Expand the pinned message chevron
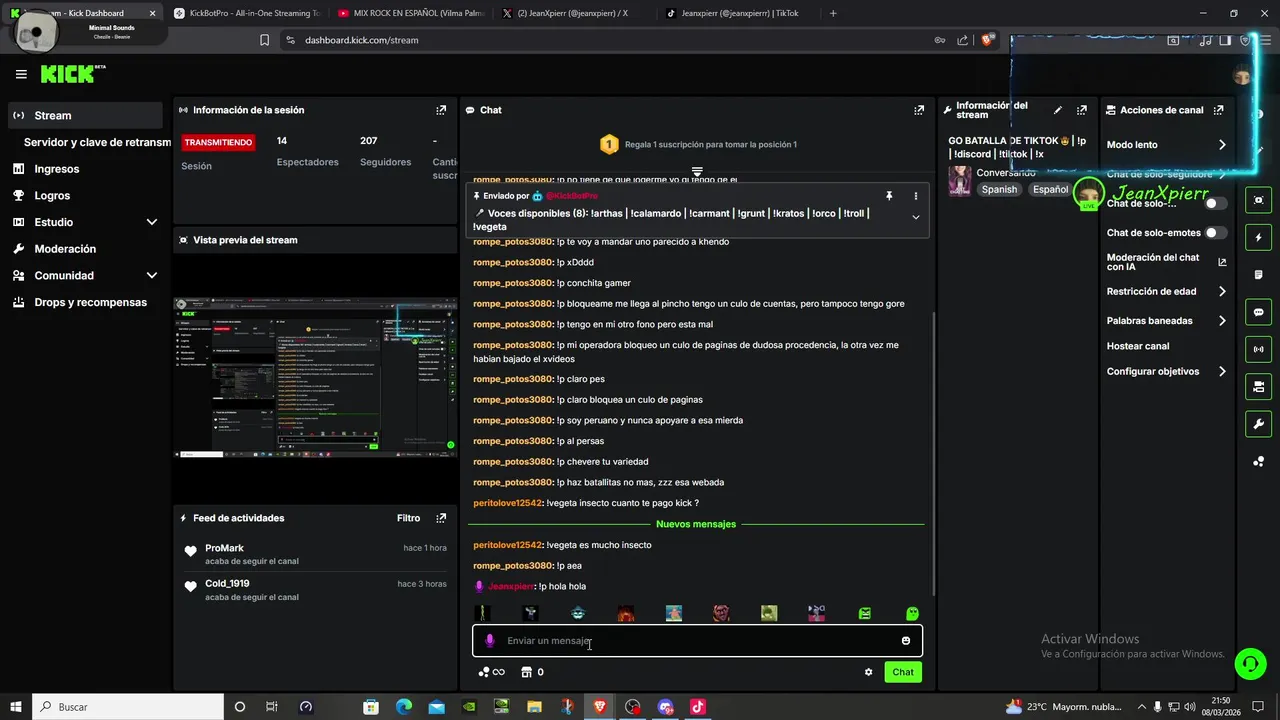This screenshot has height=720, width=1280. 915,217
